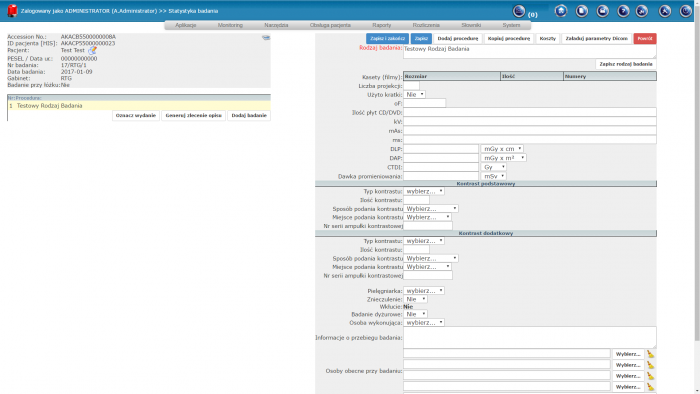Screen dimensions: 700x394
Task: Open the Rozliczenia menu
Action: click(x=426, y=25)
